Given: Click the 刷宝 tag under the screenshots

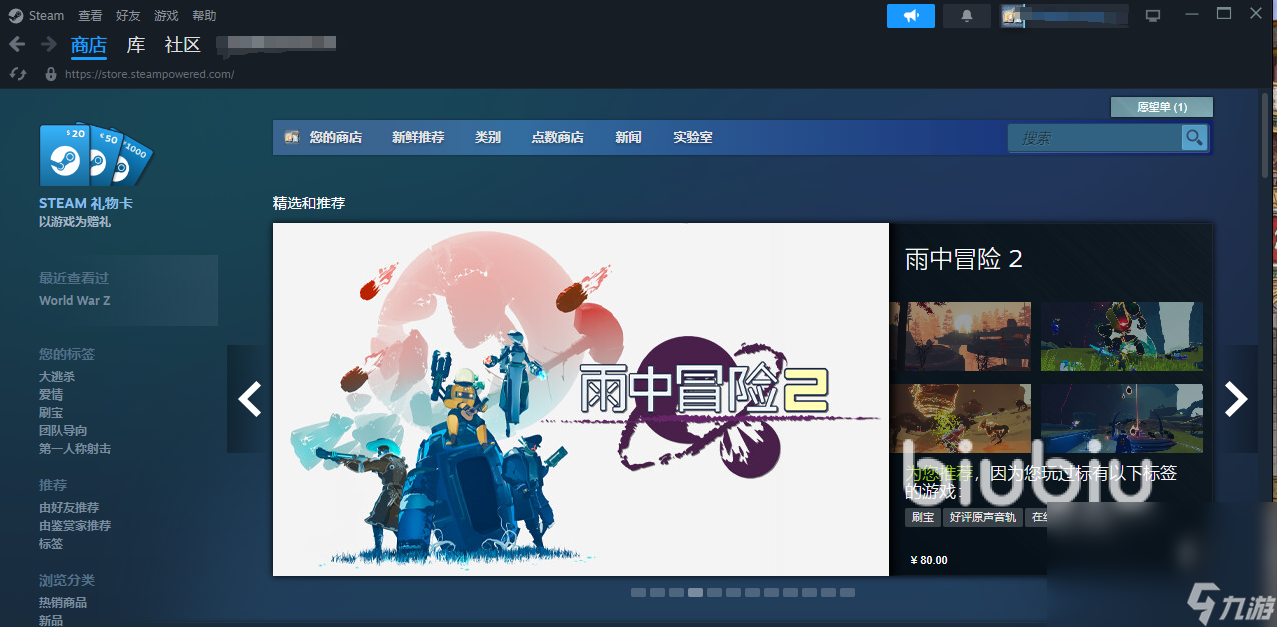Looking at the screenshot, I should 922,517.
